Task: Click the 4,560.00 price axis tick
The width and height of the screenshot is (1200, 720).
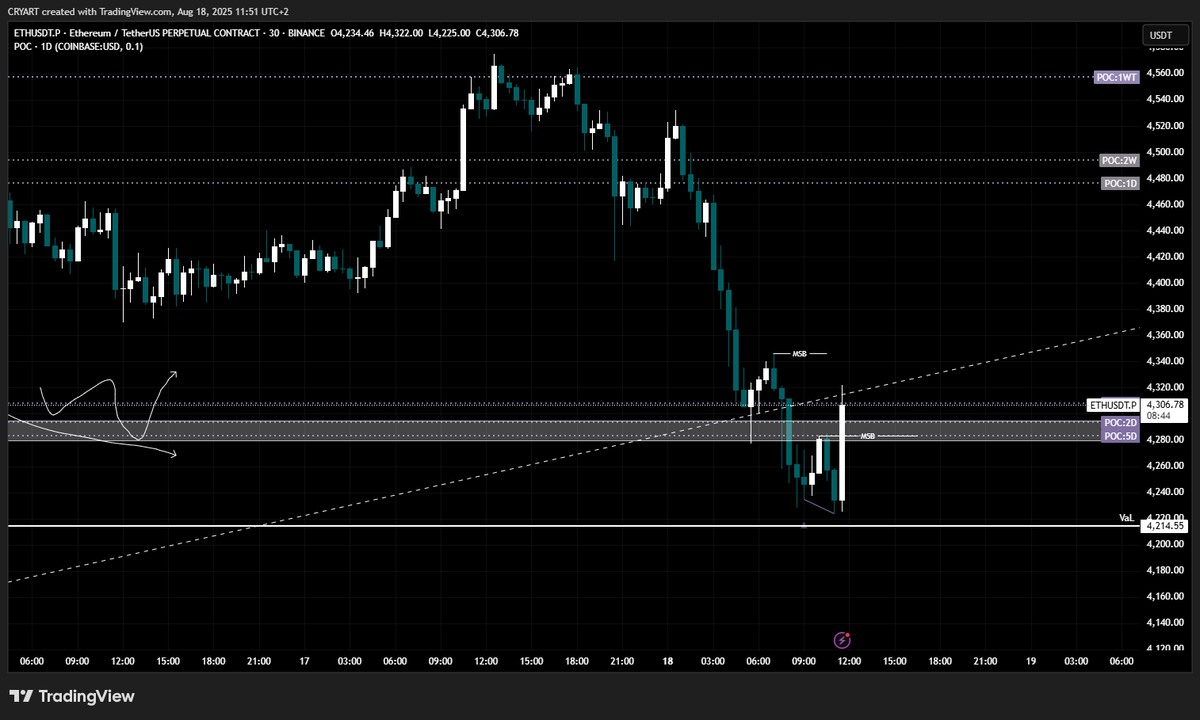Action: (1164, 74)
